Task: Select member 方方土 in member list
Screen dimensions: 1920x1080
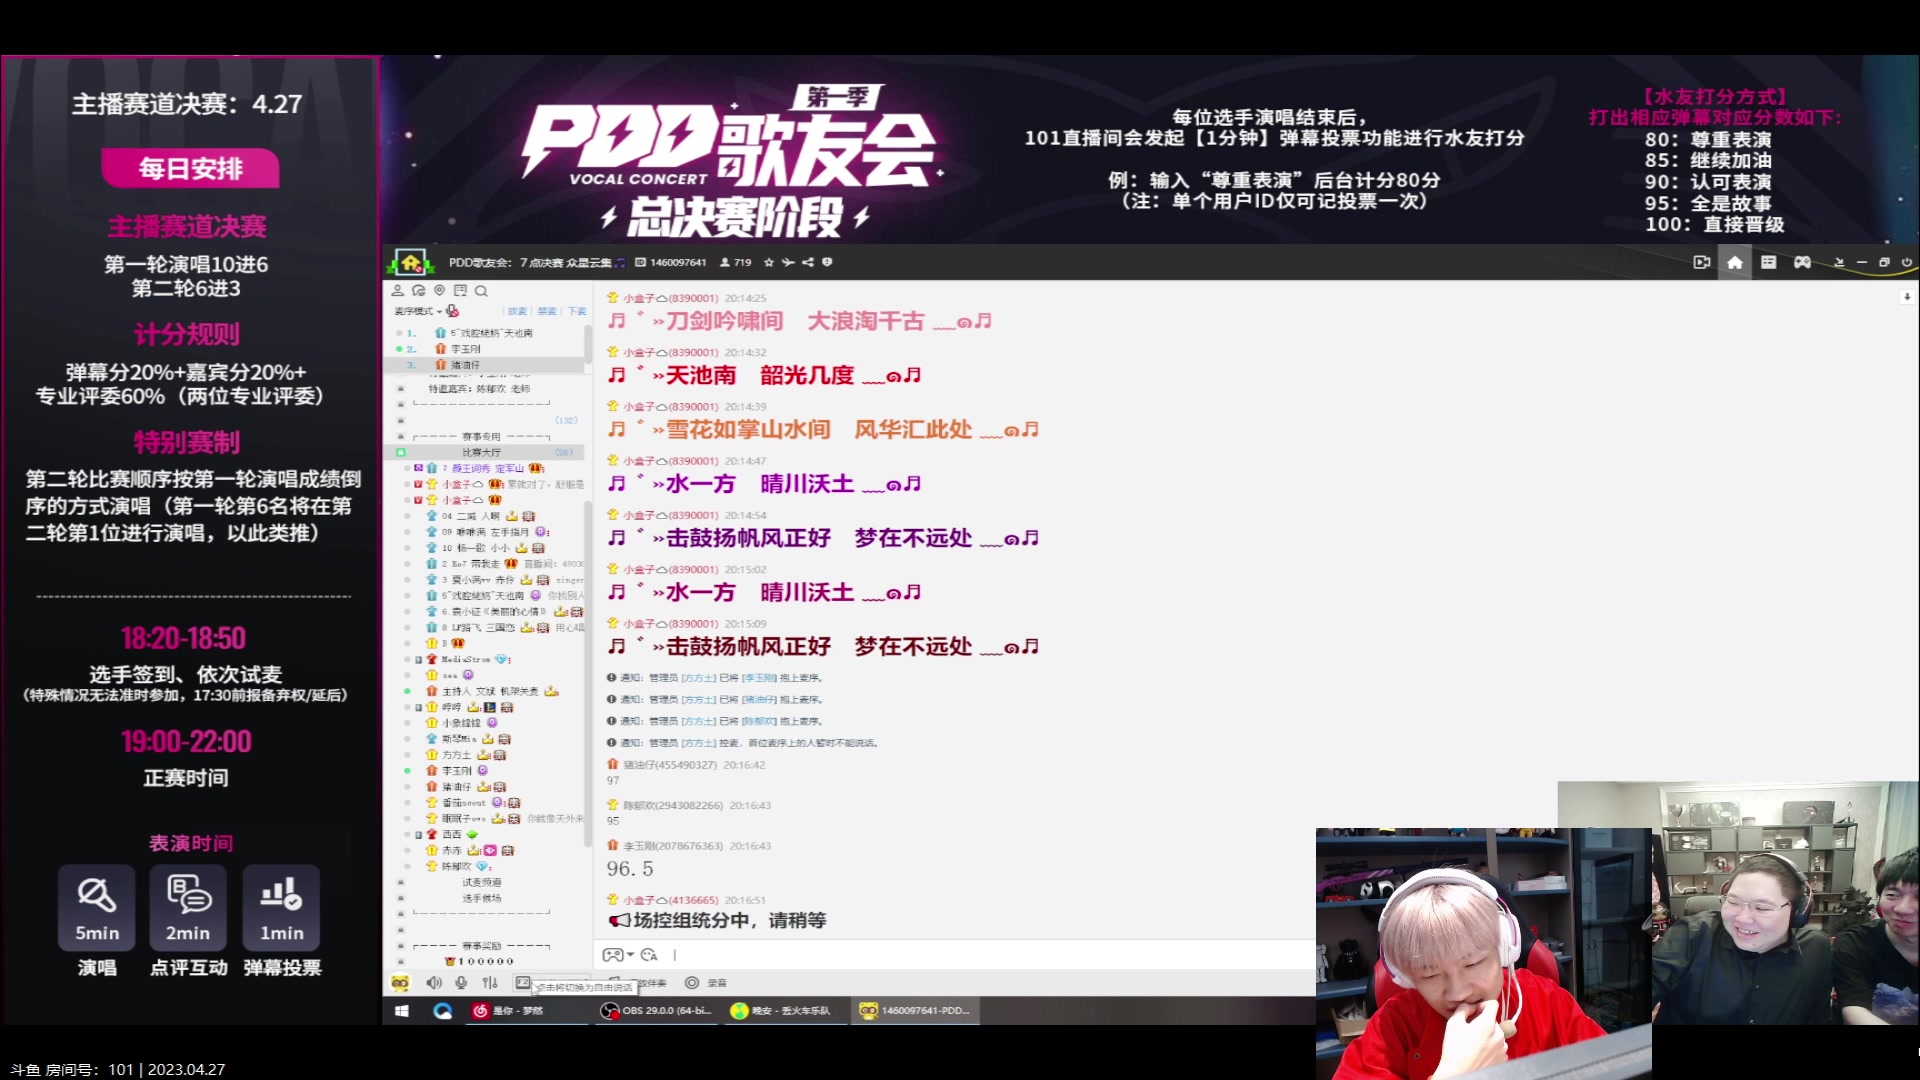Action: pyautogui.click(x=457, y=755)
